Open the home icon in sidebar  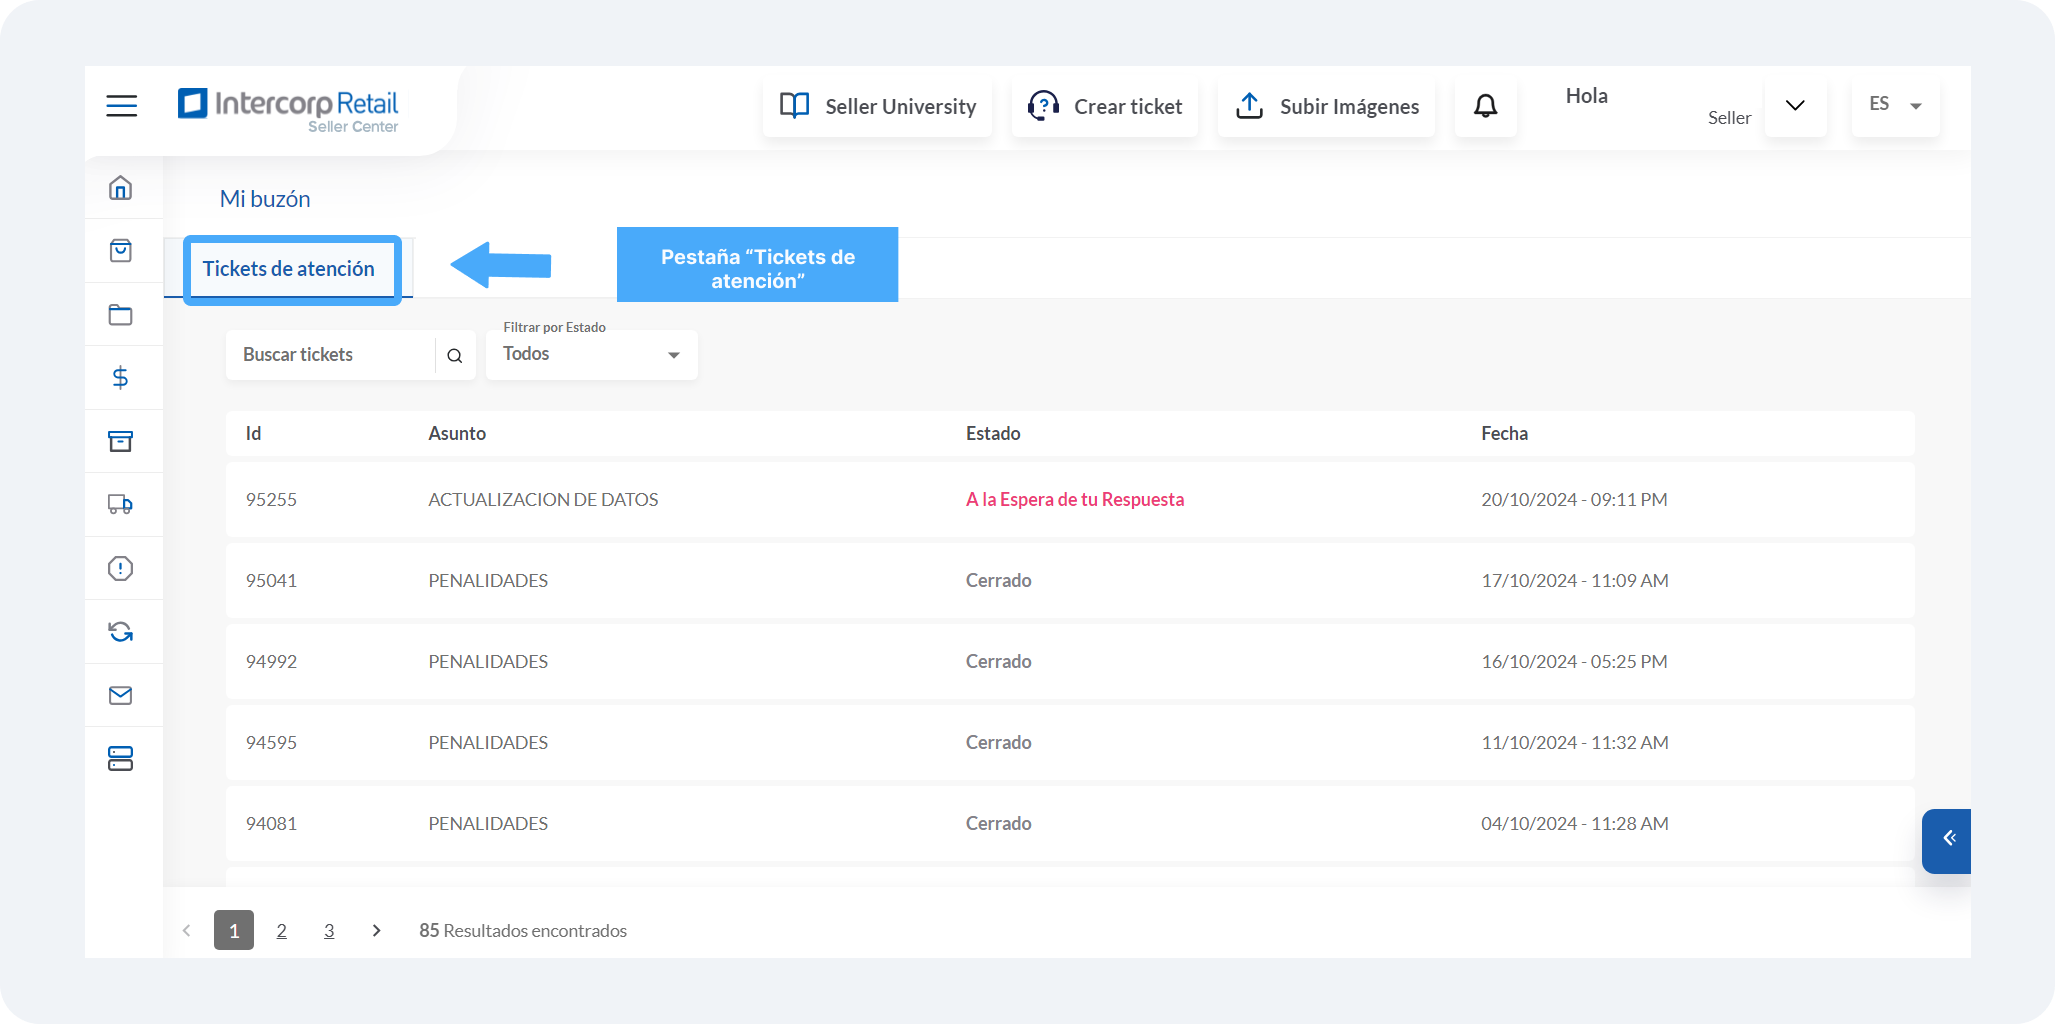click(x=120, y=188)
